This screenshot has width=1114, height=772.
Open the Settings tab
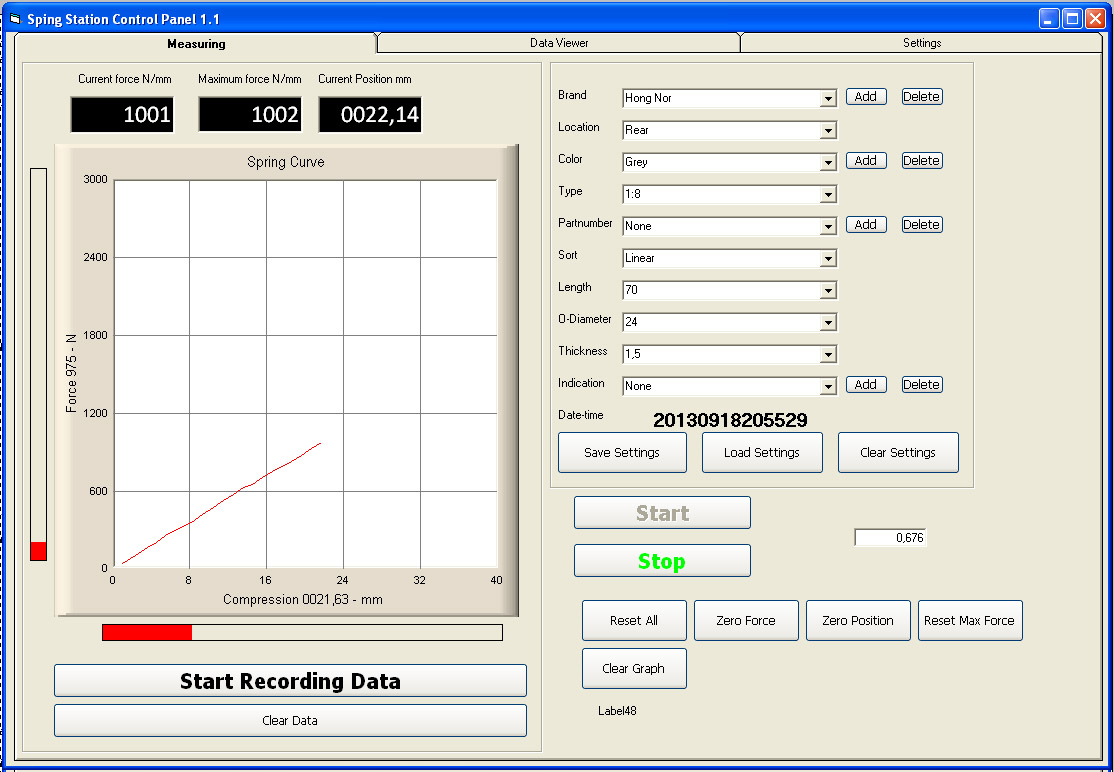tap(921, 43)
